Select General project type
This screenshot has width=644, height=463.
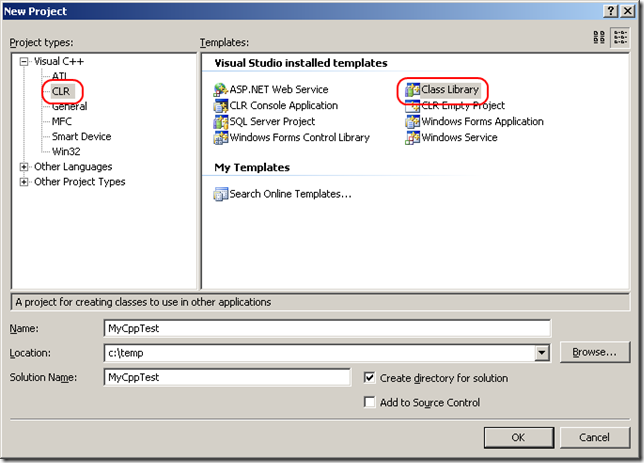[69, 106]
